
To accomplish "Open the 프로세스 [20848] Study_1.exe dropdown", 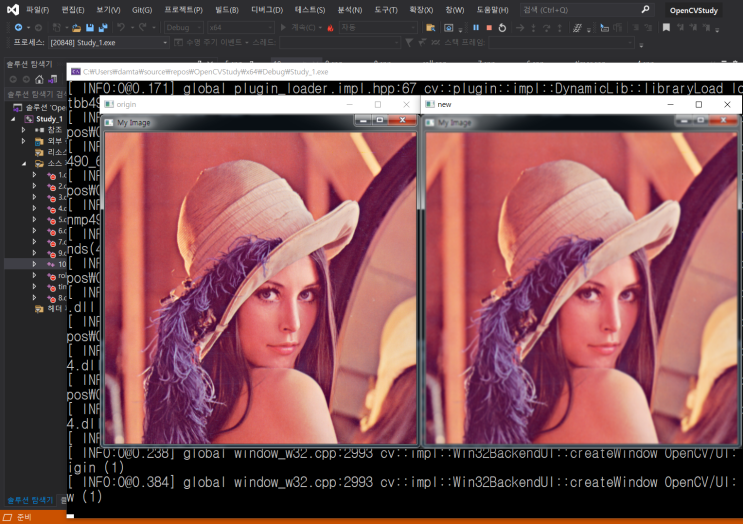I will pos(109,43).
